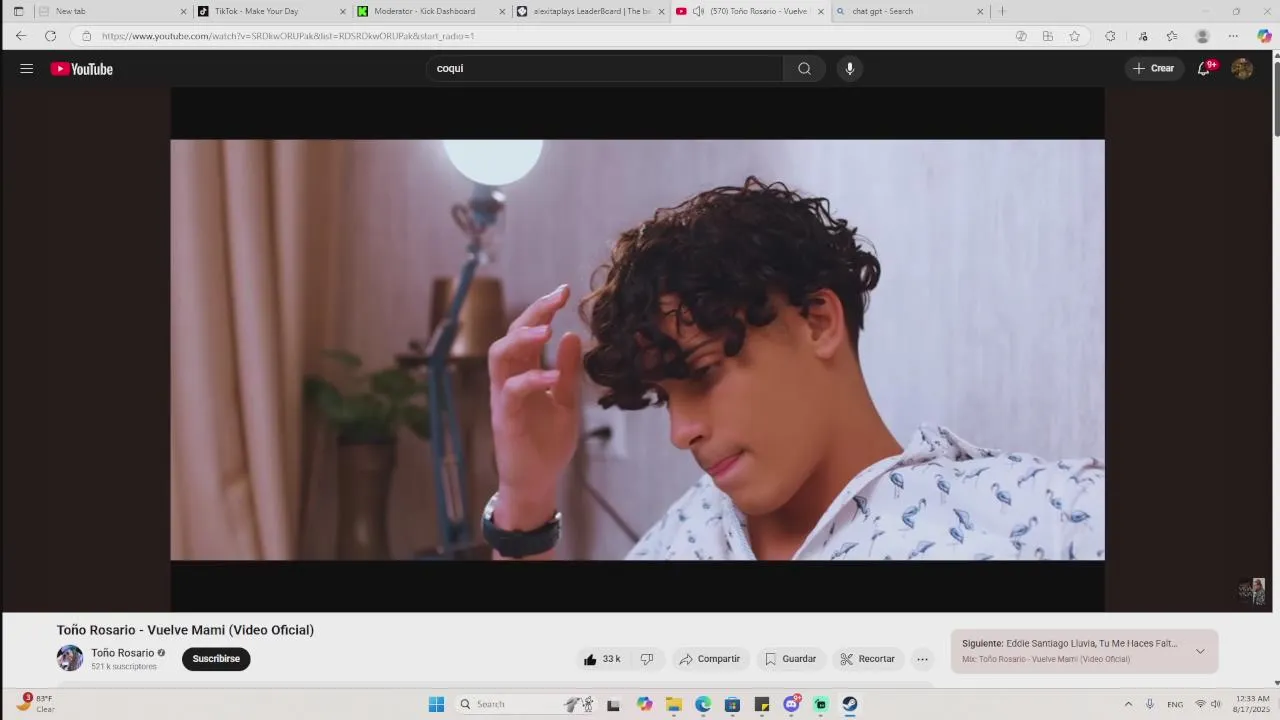Viewport: 1280px width, 720px height.
Task: Open Toño Rosario channel name link
Action: point(123,653)
